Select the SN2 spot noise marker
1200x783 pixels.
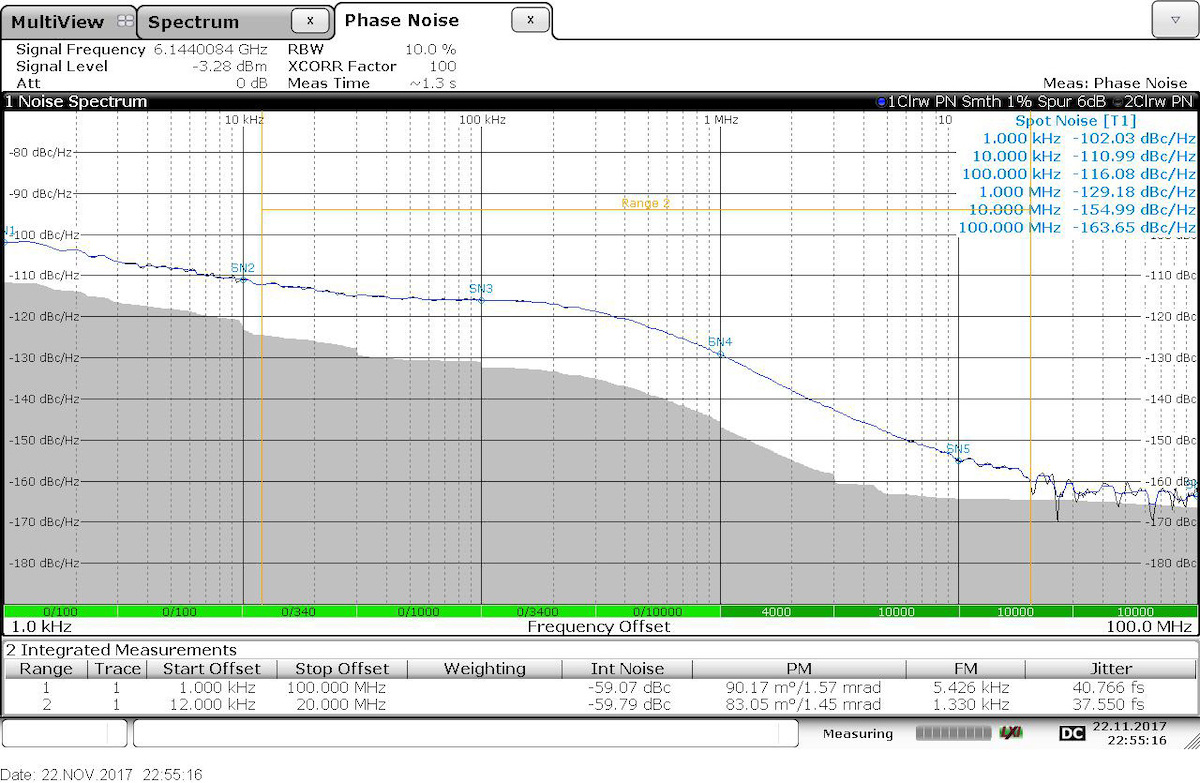(x=242, y=268)
